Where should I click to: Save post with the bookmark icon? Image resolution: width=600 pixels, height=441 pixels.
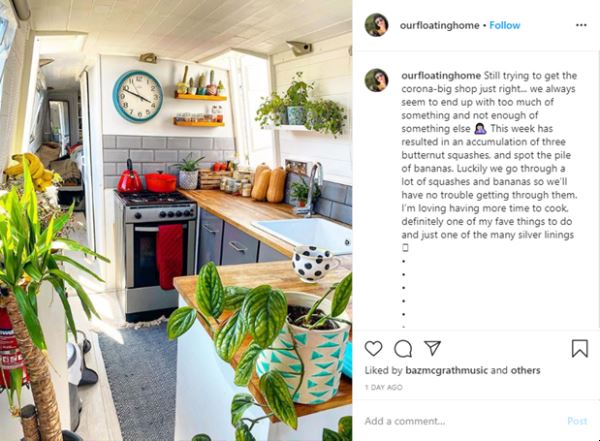580,348
